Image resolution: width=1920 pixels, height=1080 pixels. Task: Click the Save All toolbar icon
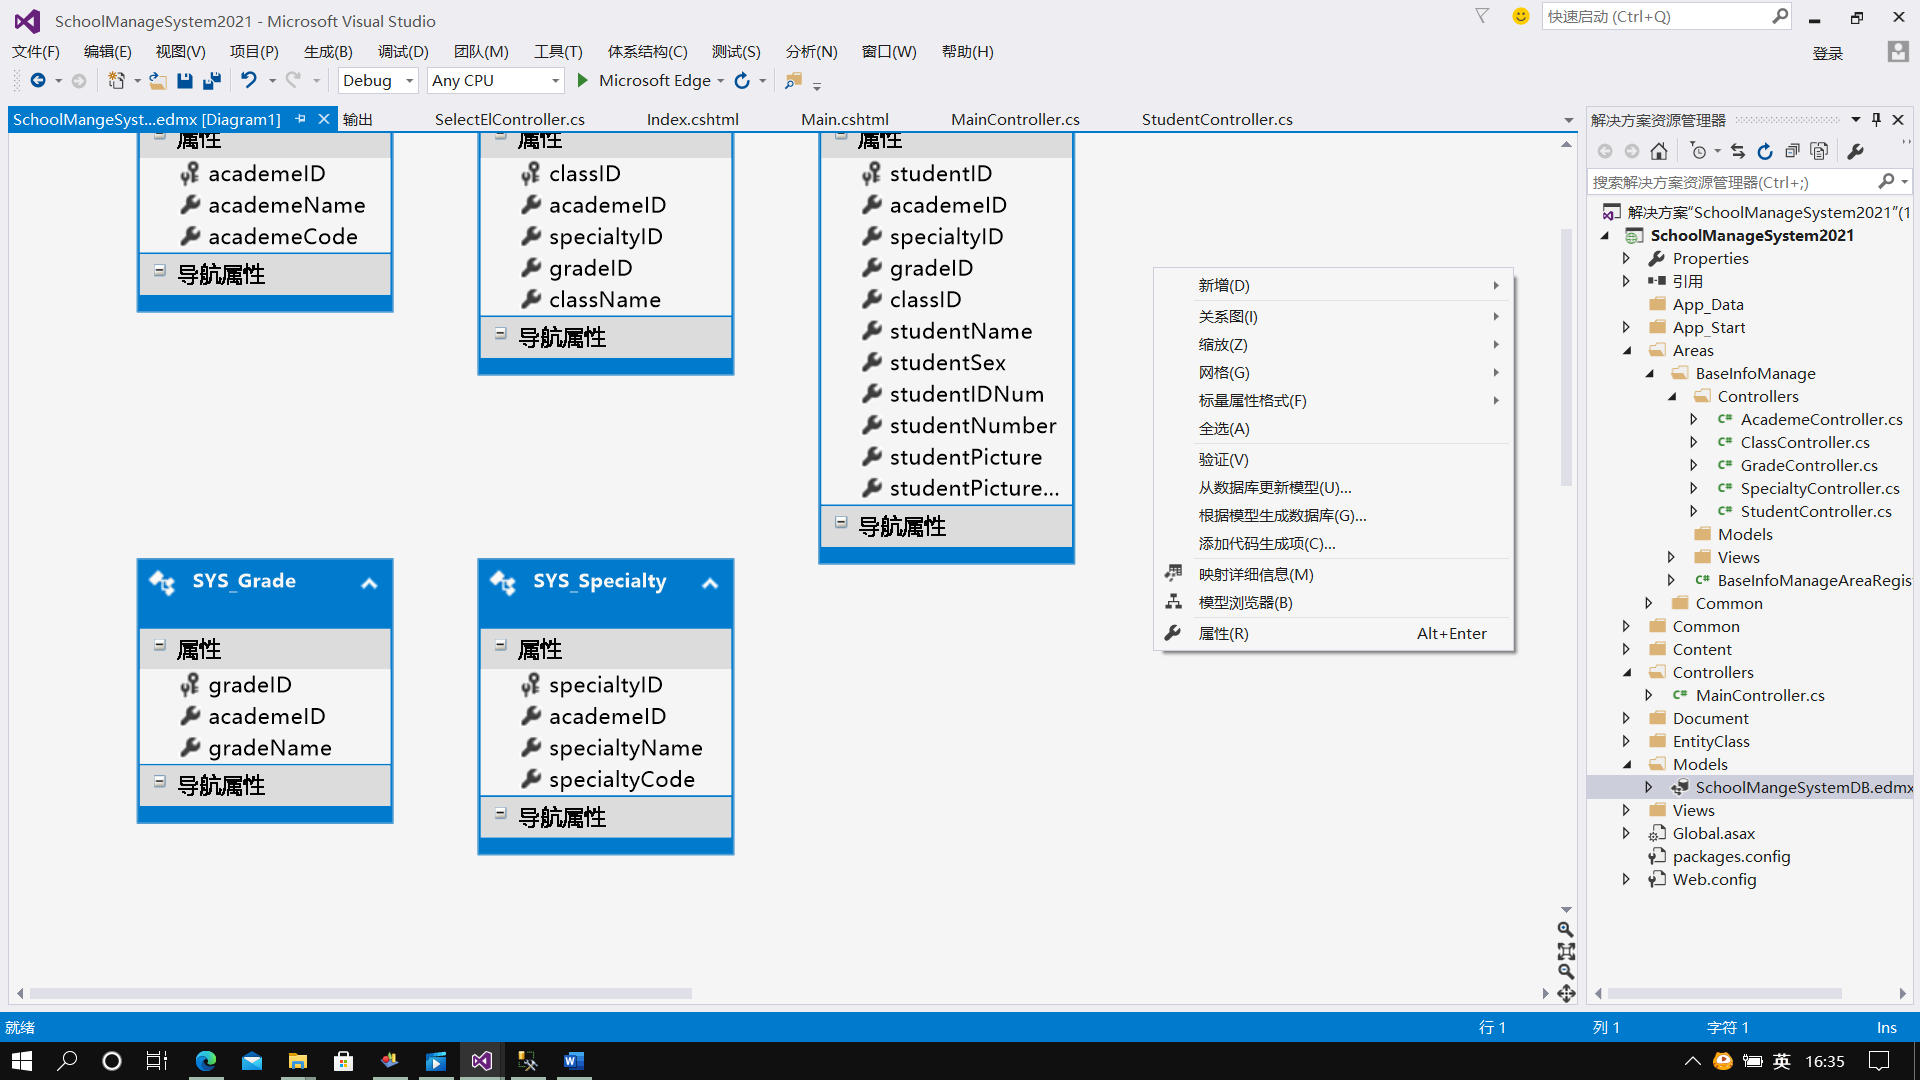212,81
